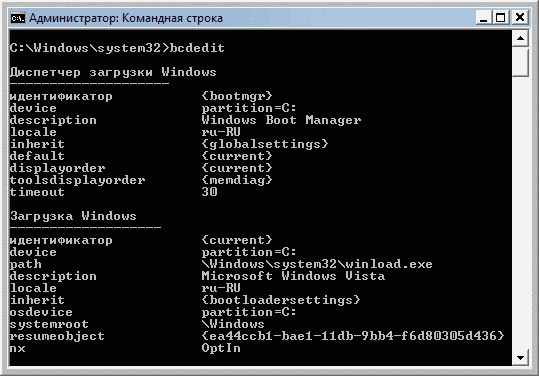Click the scrollbar up arrow
539x376 pixels.
pos(520,38)
